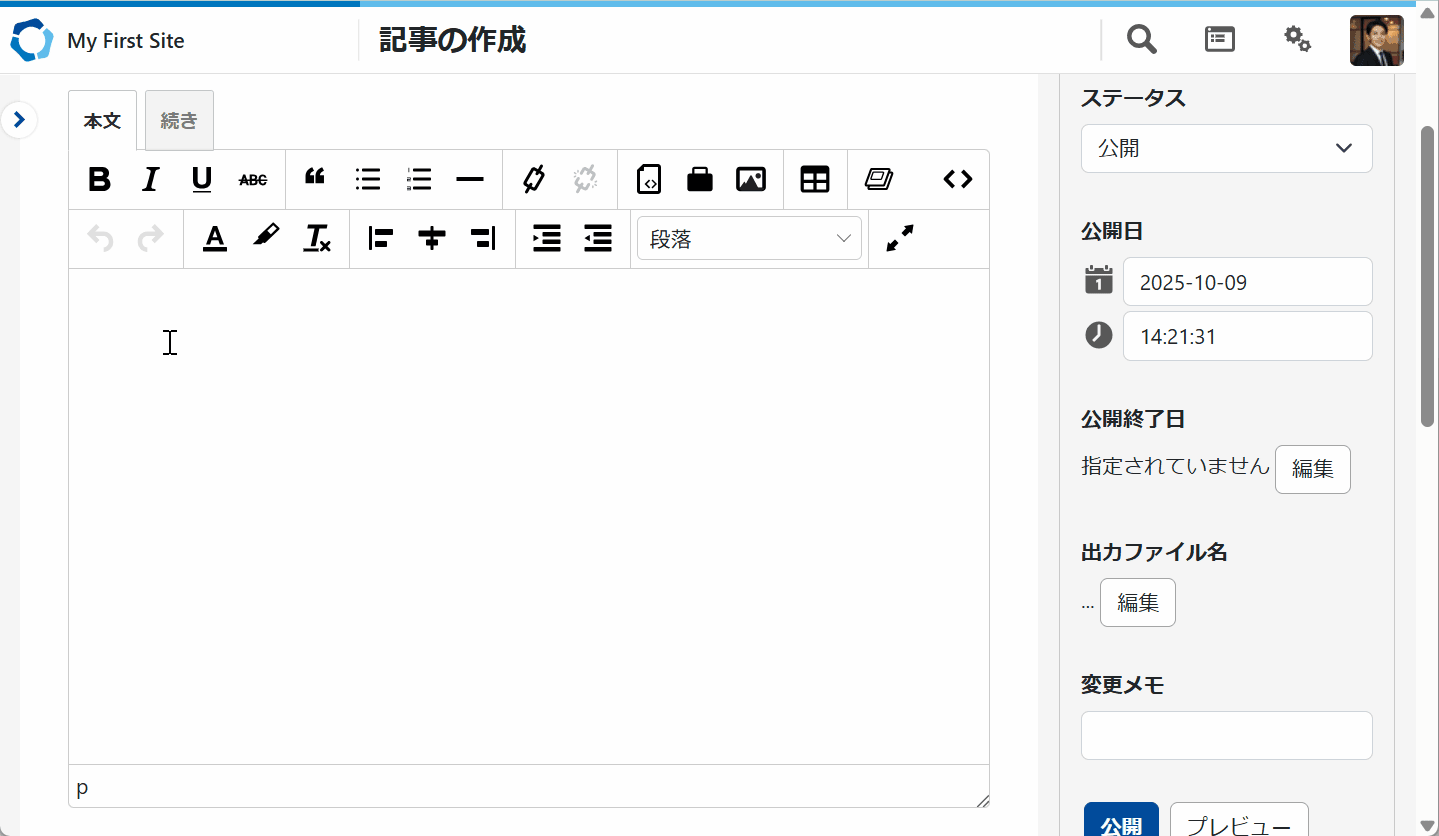Select the 本文 tab
The height and width of the screenshot is (836, 1439).
(x=102, y=121)
